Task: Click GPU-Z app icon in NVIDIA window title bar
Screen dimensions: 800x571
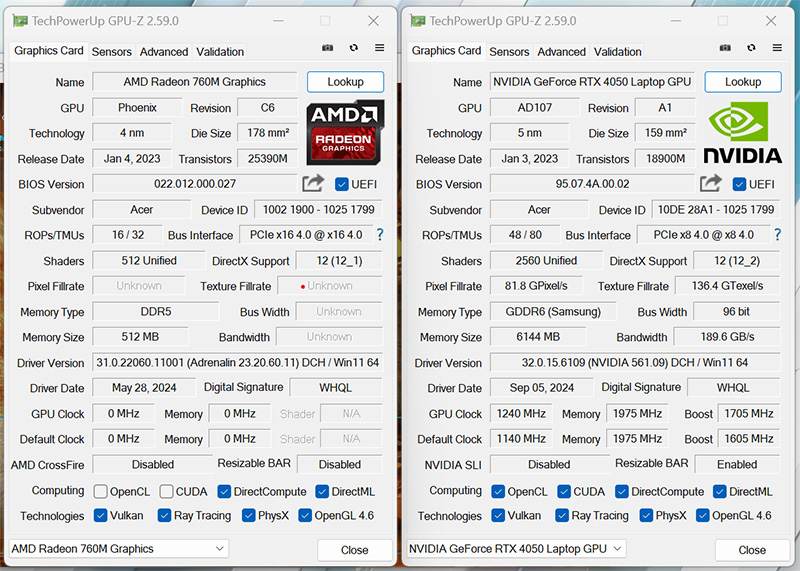Action: [418, 21]
